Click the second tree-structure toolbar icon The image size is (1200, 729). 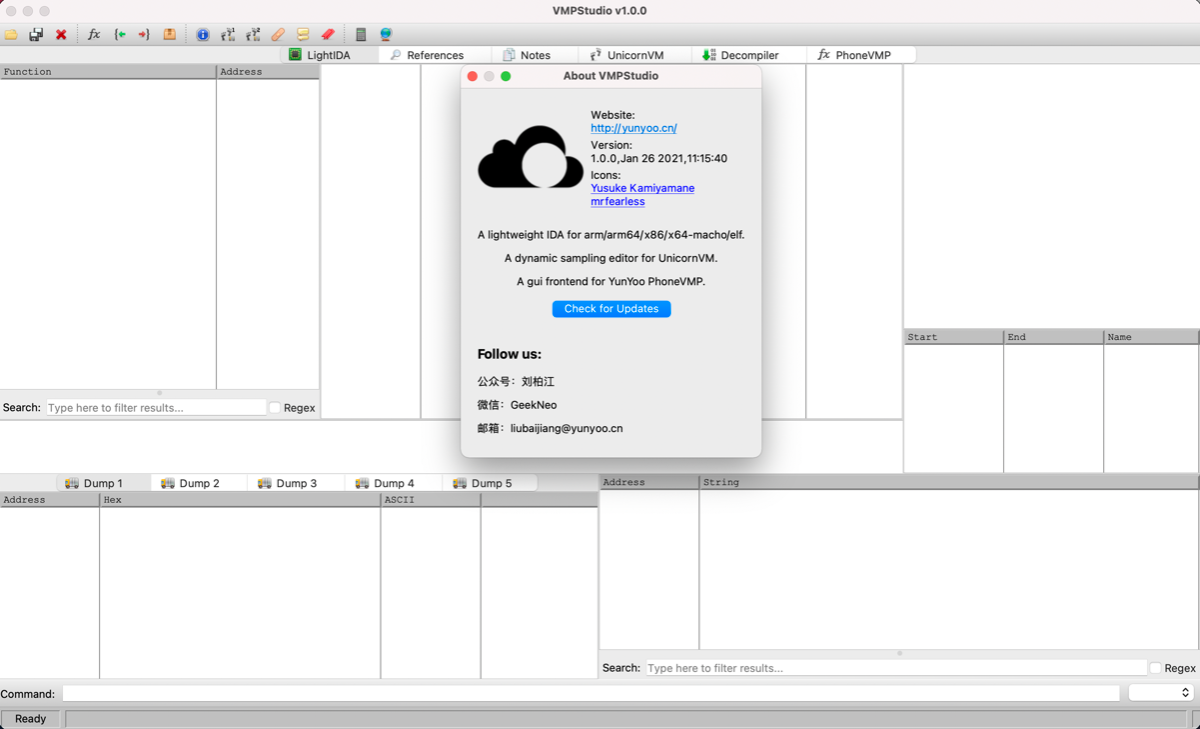click(x=253, y=34)
